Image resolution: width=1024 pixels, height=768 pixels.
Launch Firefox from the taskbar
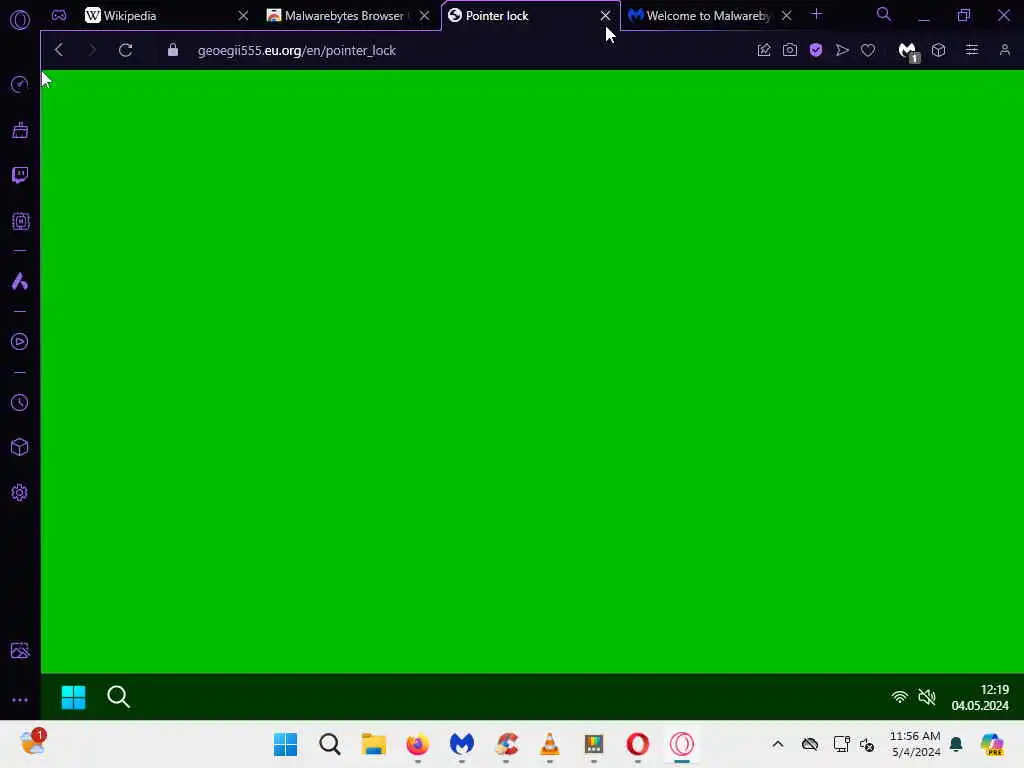point(417,744)
